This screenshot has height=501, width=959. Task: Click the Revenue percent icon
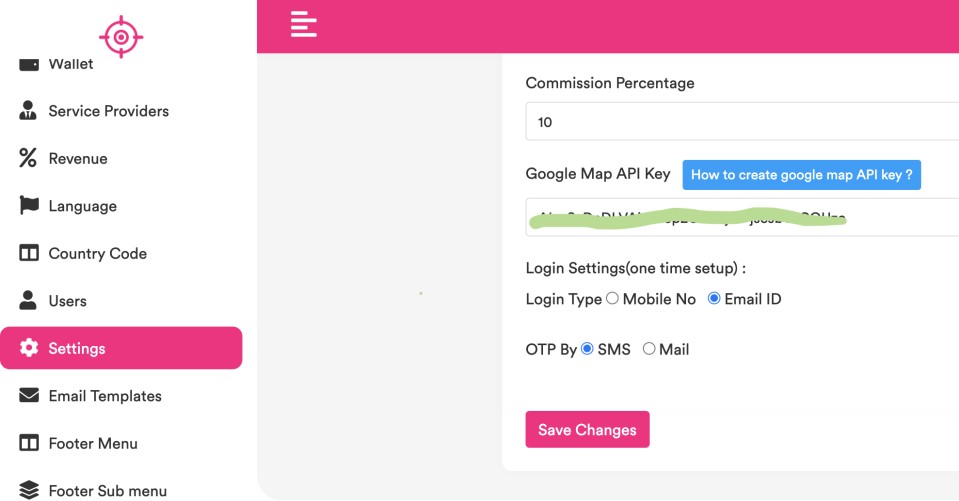28,158
